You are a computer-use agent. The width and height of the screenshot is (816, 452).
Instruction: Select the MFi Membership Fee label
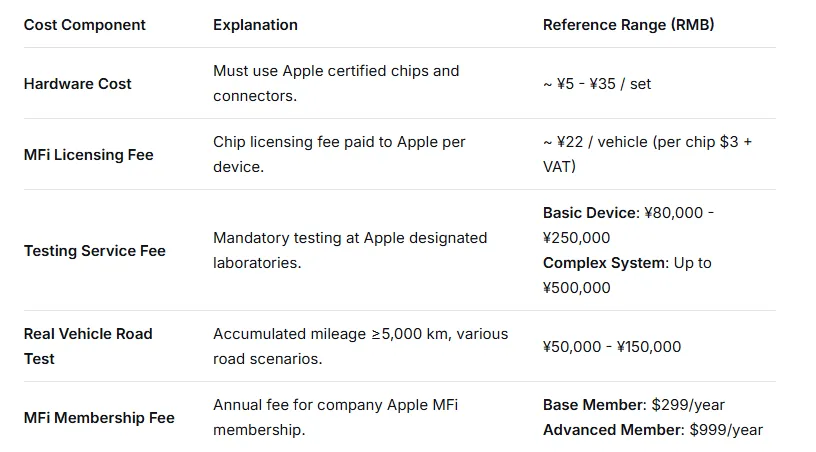99,418
